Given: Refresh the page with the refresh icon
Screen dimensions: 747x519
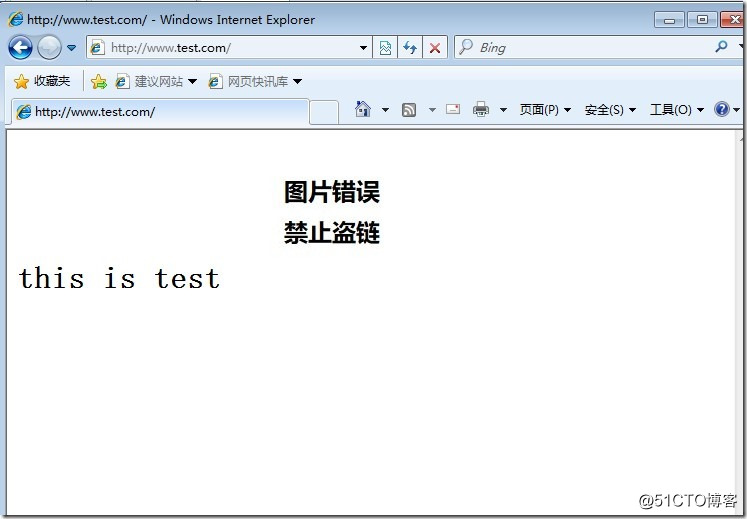Looking at the screenshot, I should 410,48.
